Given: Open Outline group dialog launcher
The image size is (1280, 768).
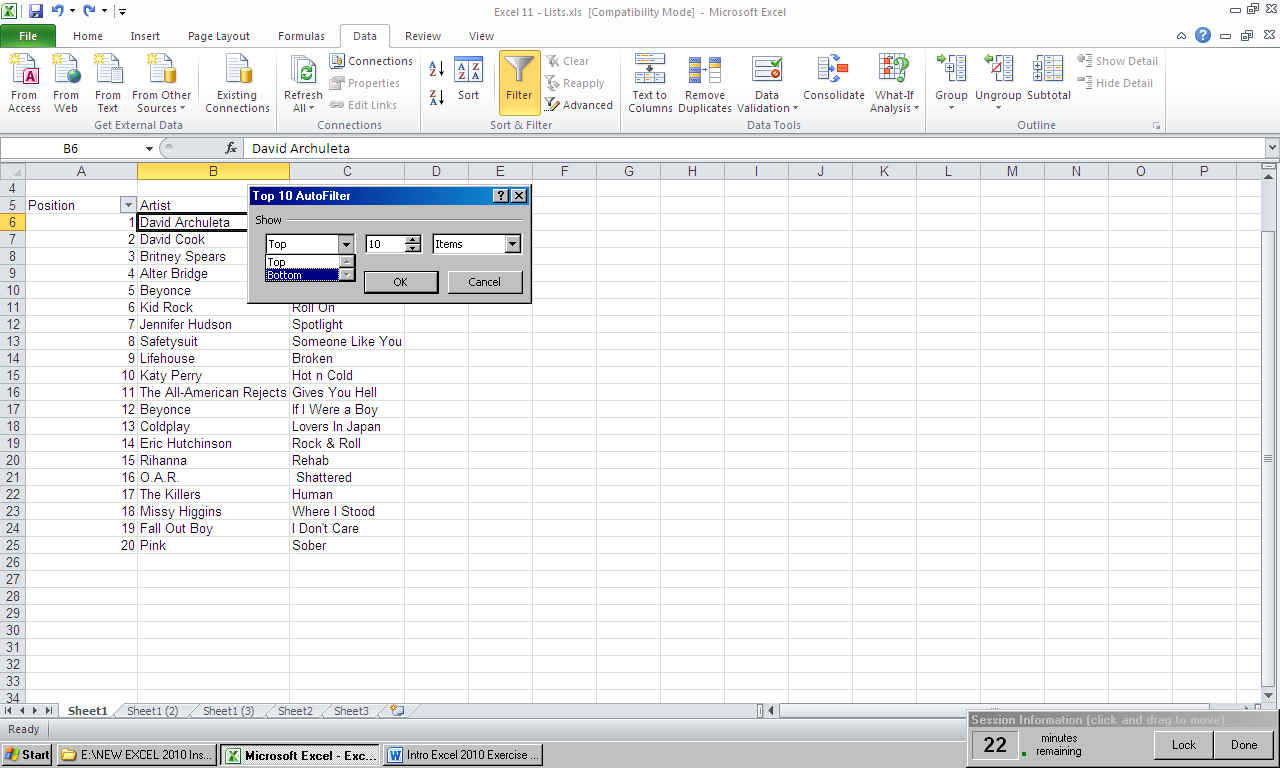Looking at the screenshot, I should click(x=1157, y=126).
